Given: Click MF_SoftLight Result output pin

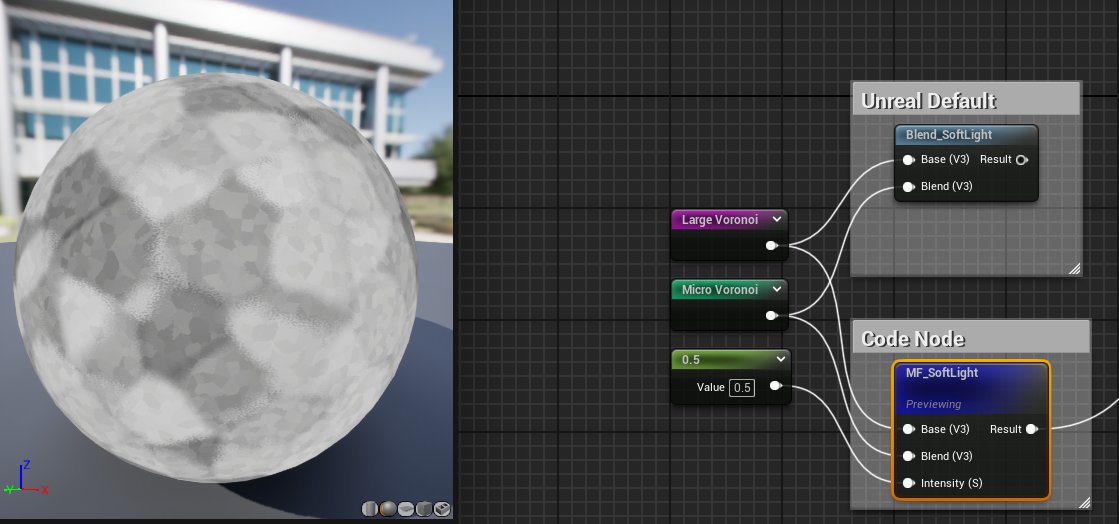Looking at the screenshot, I should 1031,429.
